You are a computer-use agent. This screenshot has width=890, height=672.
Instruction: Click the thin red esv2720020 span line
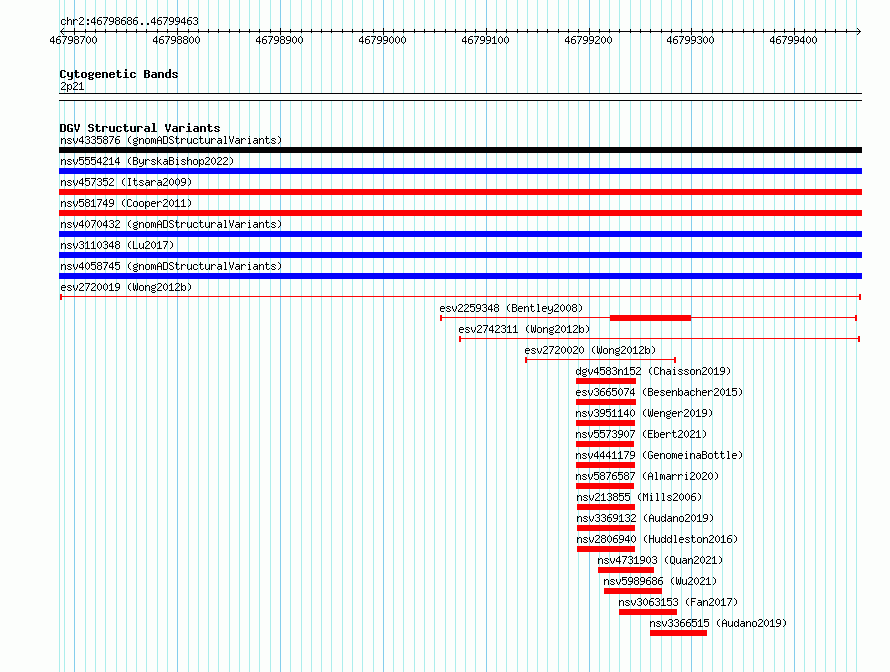[x=601, y=360]
